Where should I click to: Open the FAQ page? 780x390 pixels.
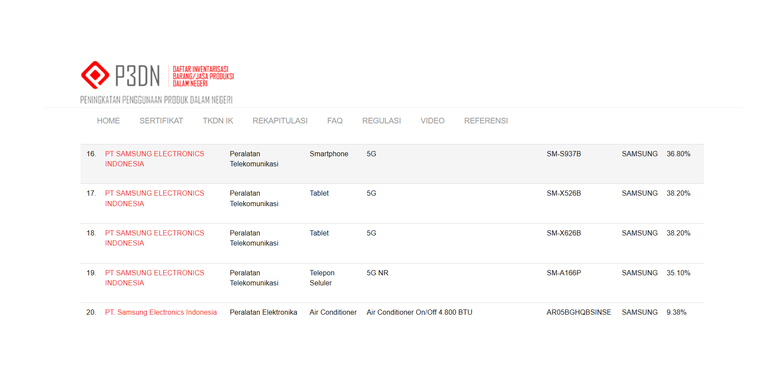(335, 121)
